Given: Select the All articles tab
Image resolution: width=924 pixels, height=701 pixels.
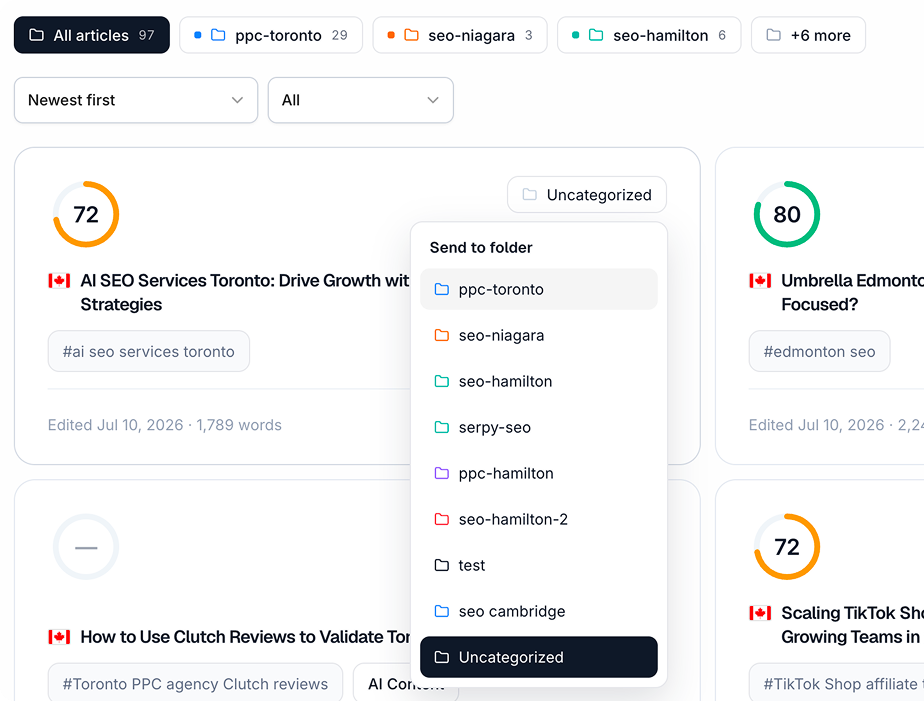Looking at the screenshot, I should point(91,35).
